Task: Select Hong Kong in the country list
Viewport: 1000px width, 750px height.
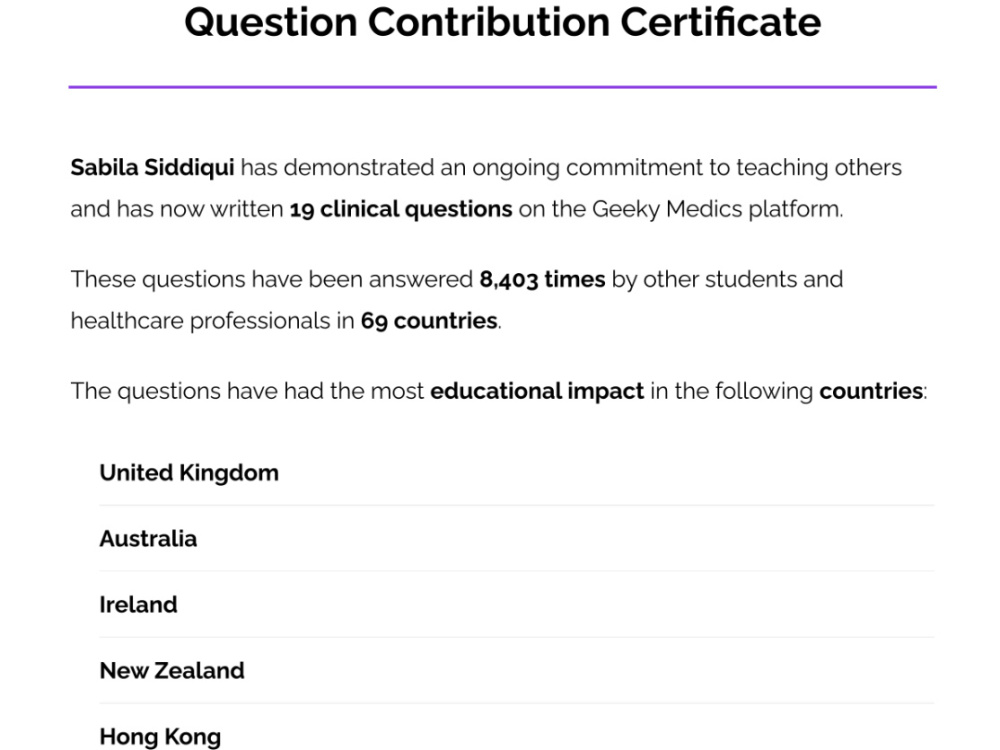Action: pos(160,737)
